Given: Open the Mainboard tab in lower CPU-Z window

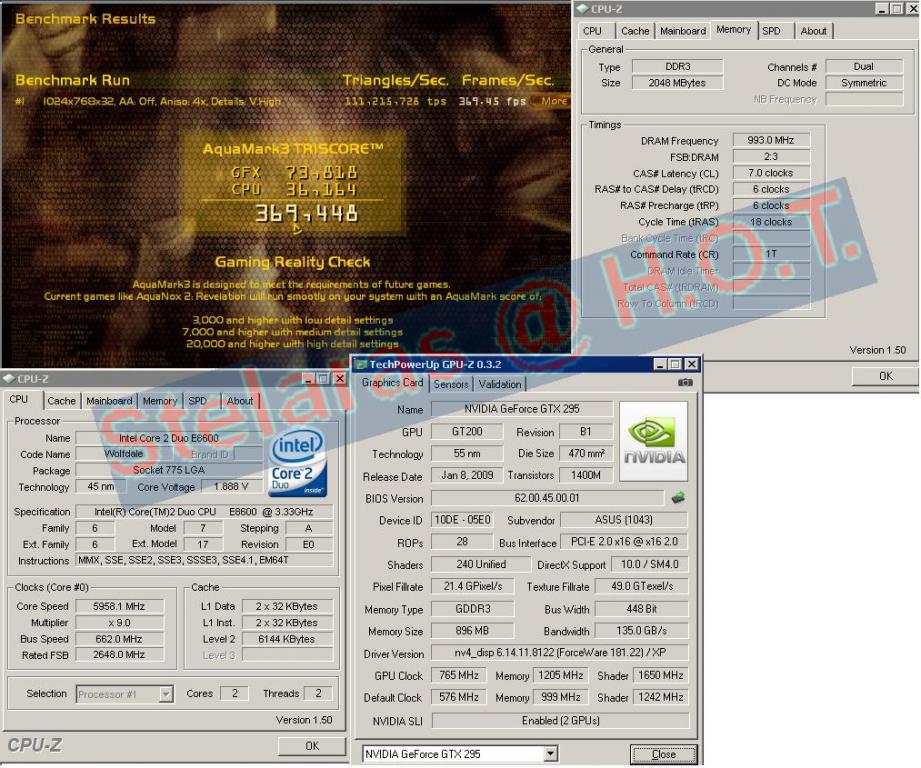Looking at the screenshot, I should pos(109,400).
